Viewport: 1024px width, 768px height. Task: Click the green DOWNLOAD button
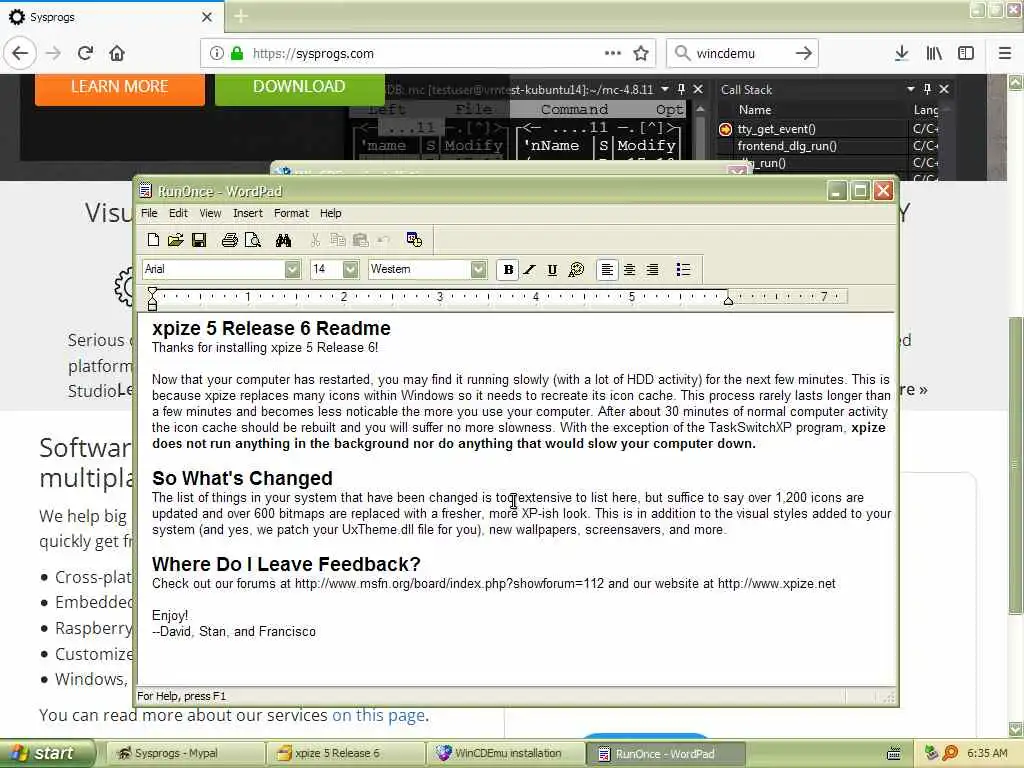click(x=299, y=88)
